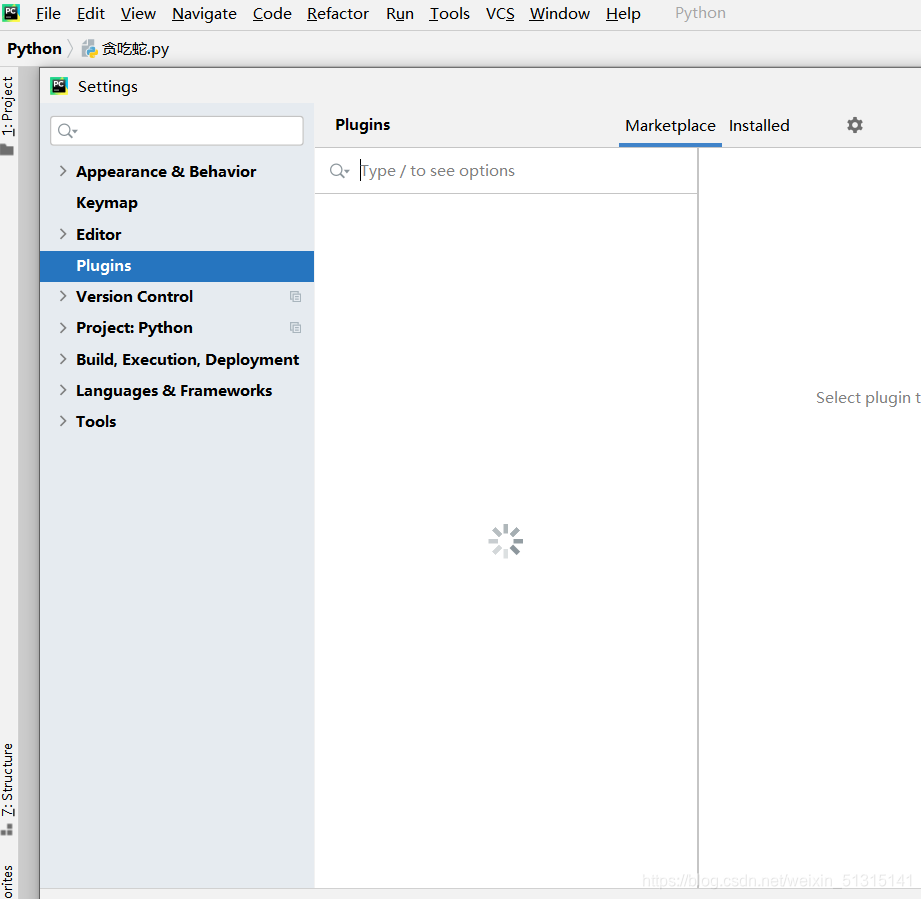Switch to the Installed plugins tab

click(x=759, y=126)
